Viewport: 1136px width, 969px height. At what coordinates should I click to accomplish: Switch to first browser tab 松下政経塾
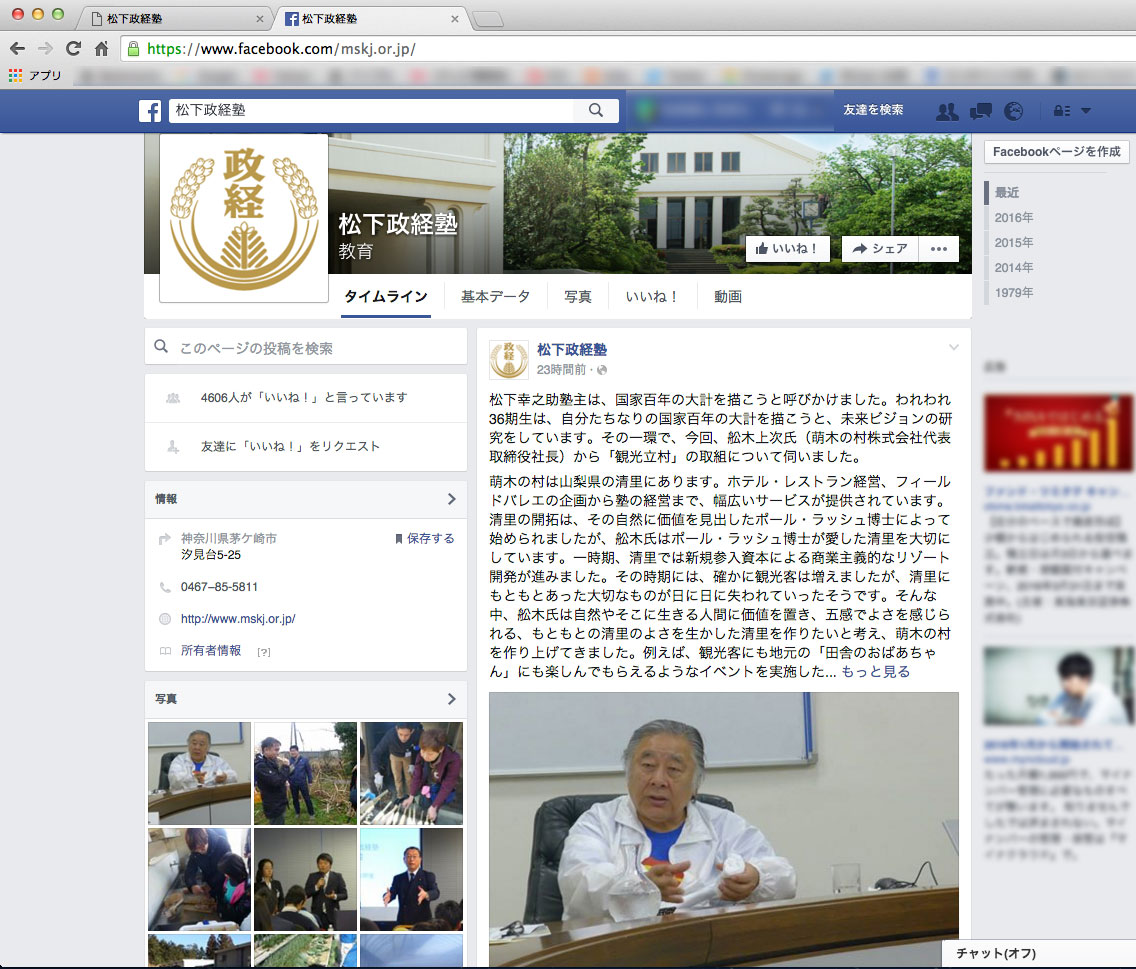pyautogui.click(x=174, y=18)
